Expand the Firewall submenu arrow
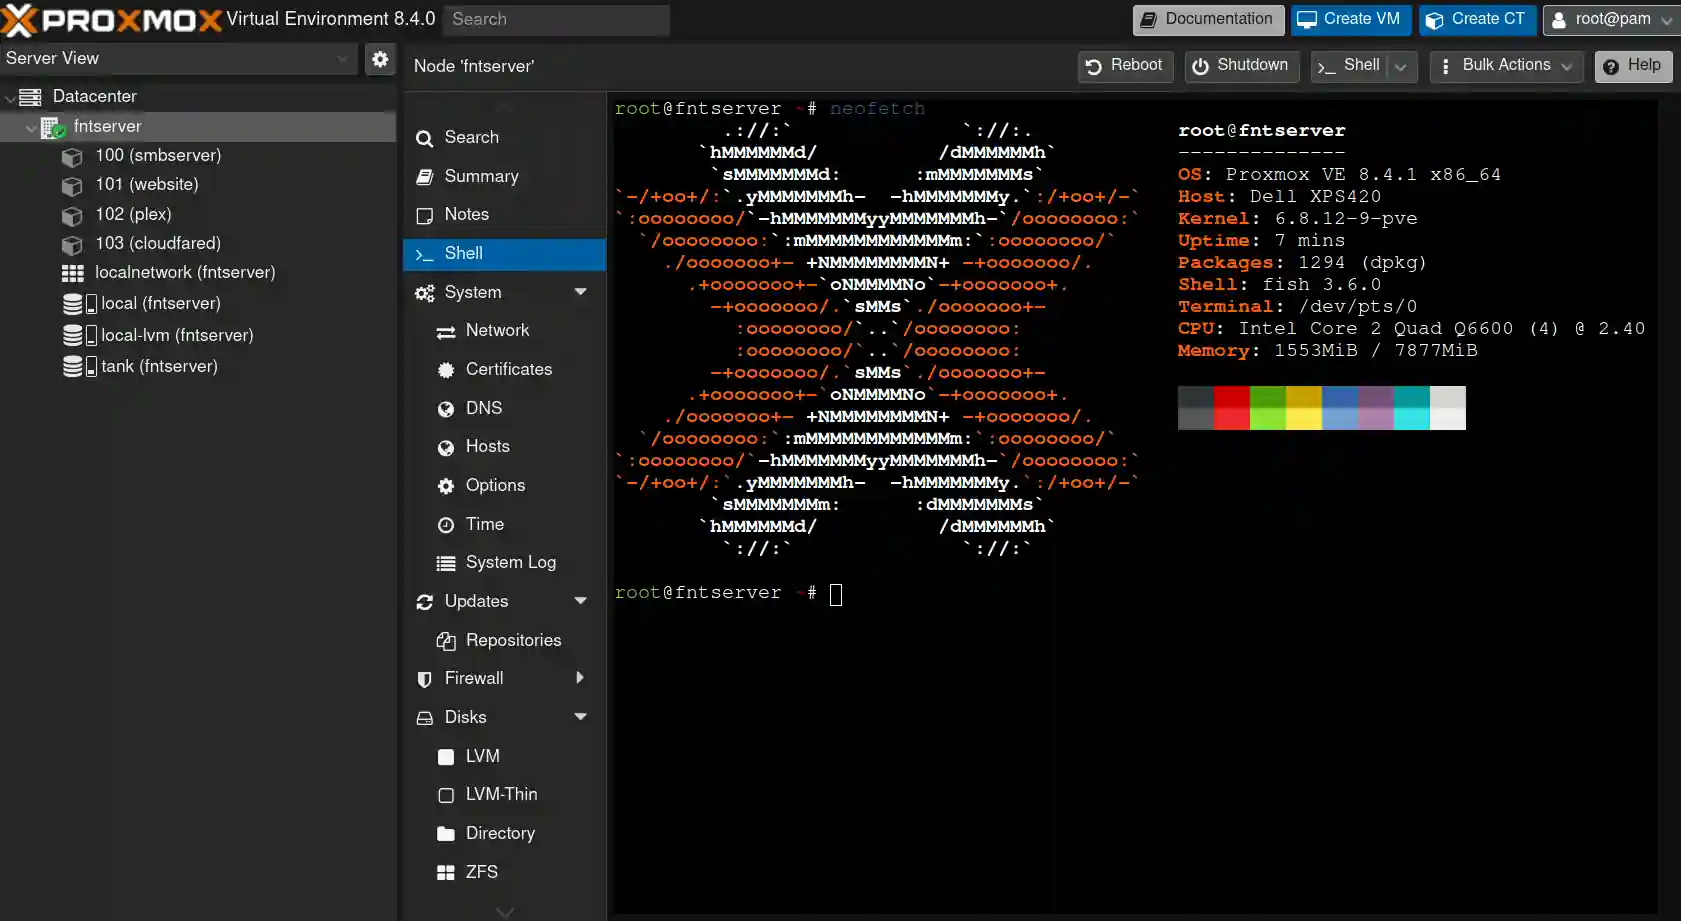1681x921 pixels. click(580, 678)
